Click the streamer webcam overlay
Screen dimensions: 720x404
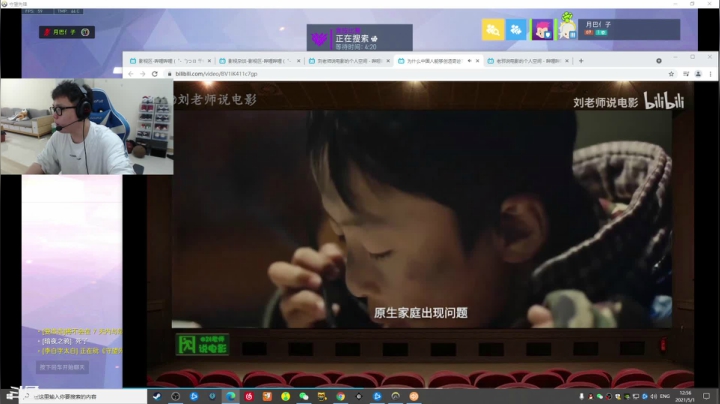[x=87, y=126]
